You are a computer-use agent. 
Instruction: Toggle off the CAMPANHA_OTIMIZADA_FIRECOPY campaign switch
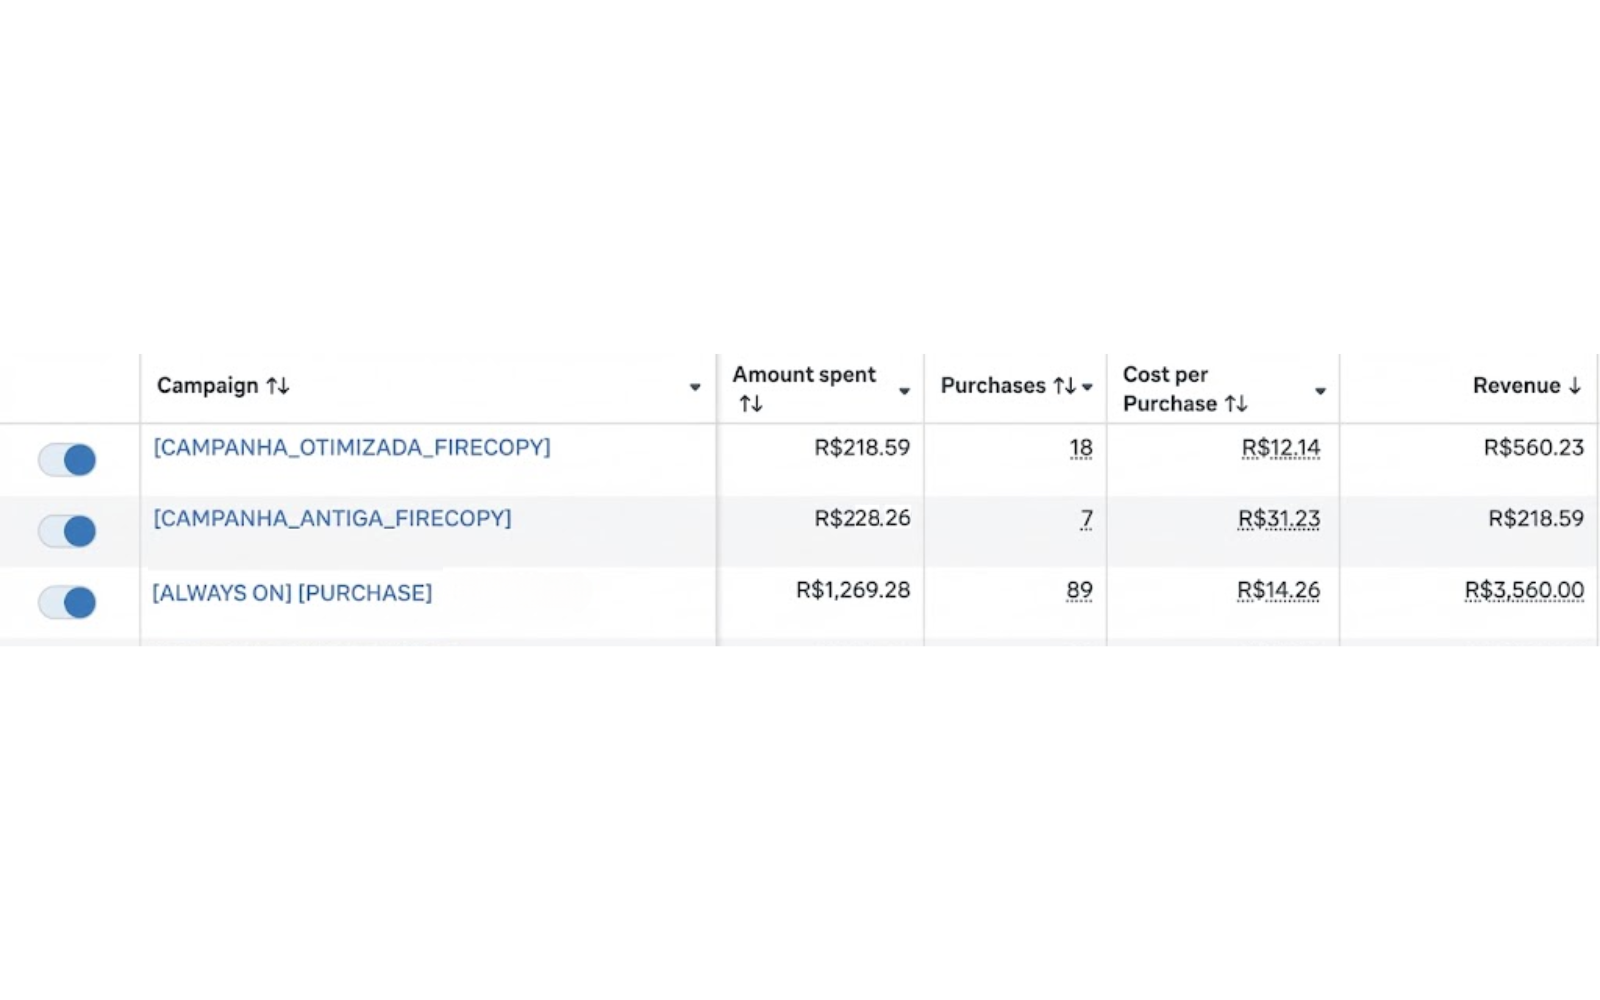pyautogui.click(x=67, y=460)
